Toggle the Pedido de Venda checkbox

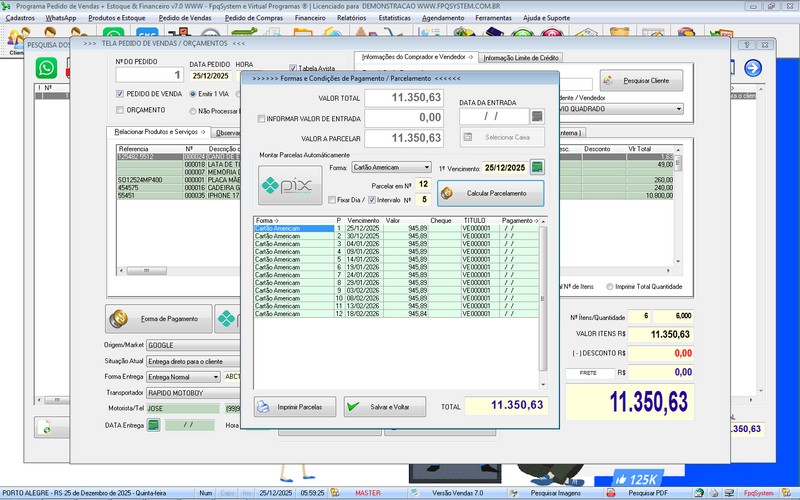[x=120, y=94]
